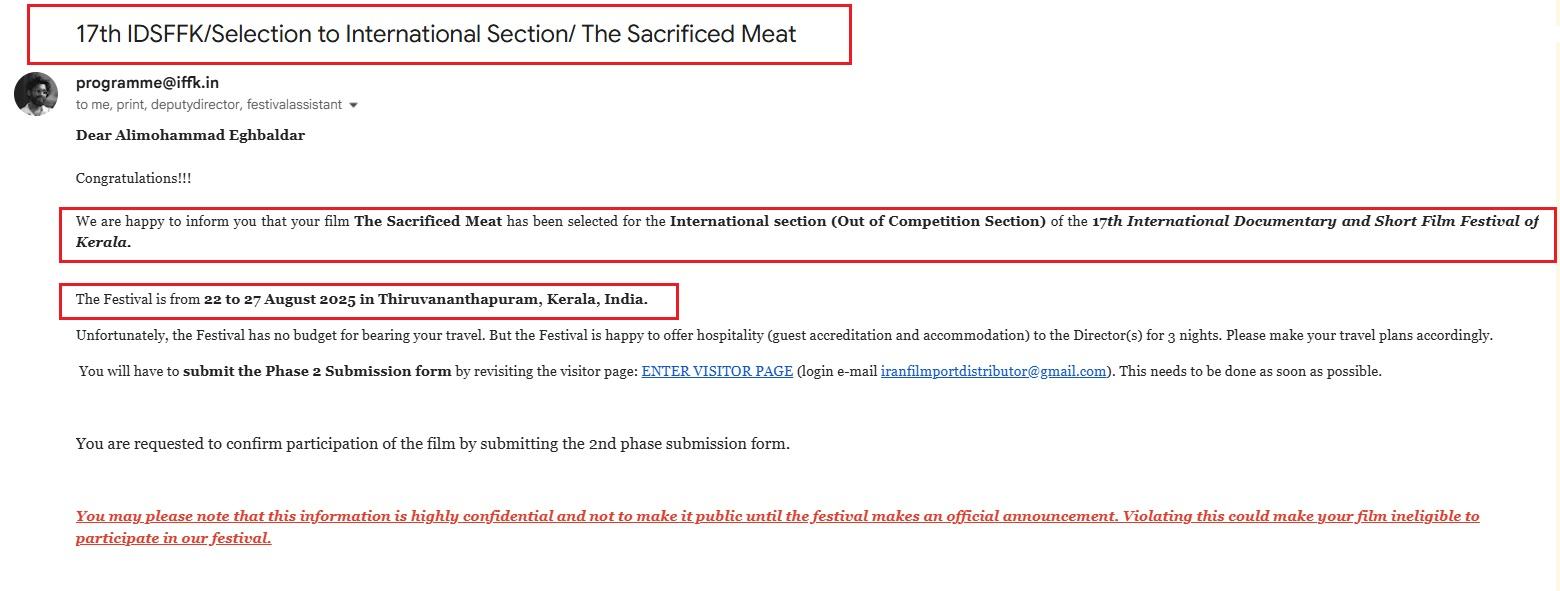Select sender address programme@iffk.in
1560x591 pixels.
pos(147,83)
